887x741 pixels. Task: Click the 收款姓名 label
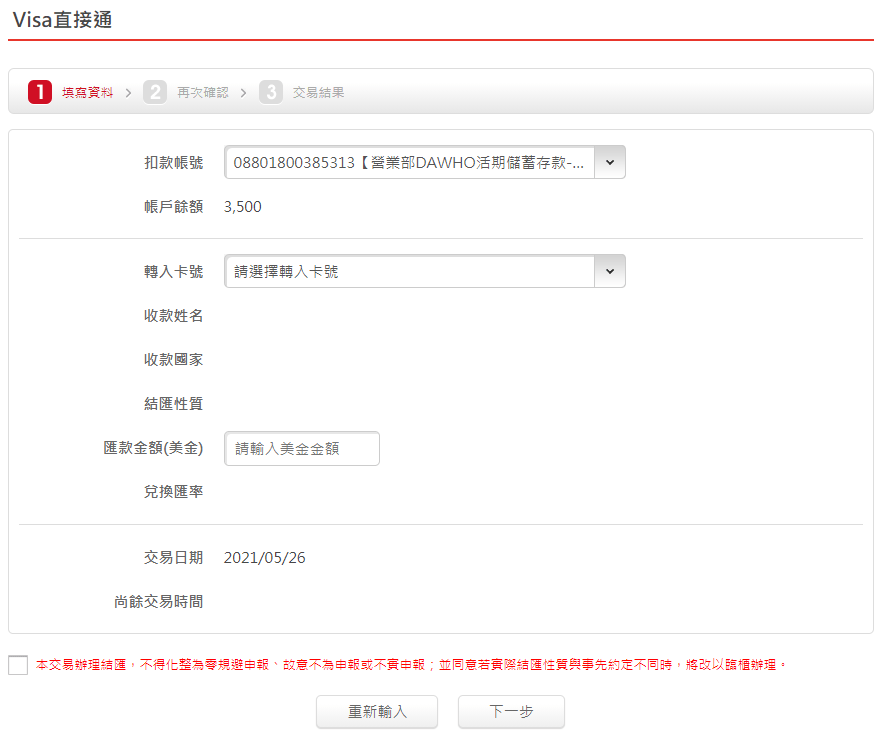coord(173,316)
